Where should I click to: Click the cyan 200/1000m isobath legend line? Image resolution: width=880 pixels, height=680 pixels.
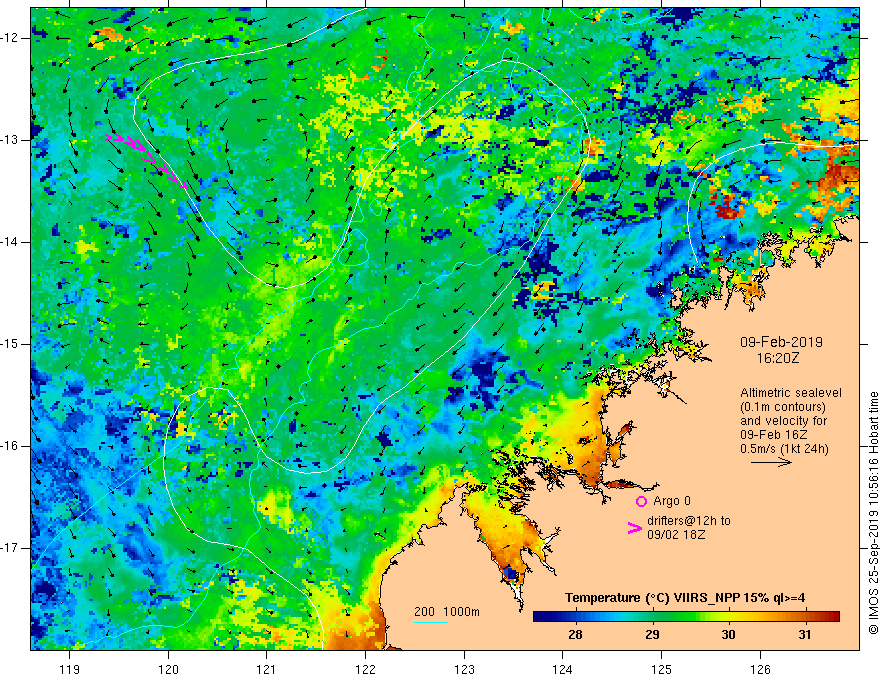pyautogui.click(x=430, y=622)
